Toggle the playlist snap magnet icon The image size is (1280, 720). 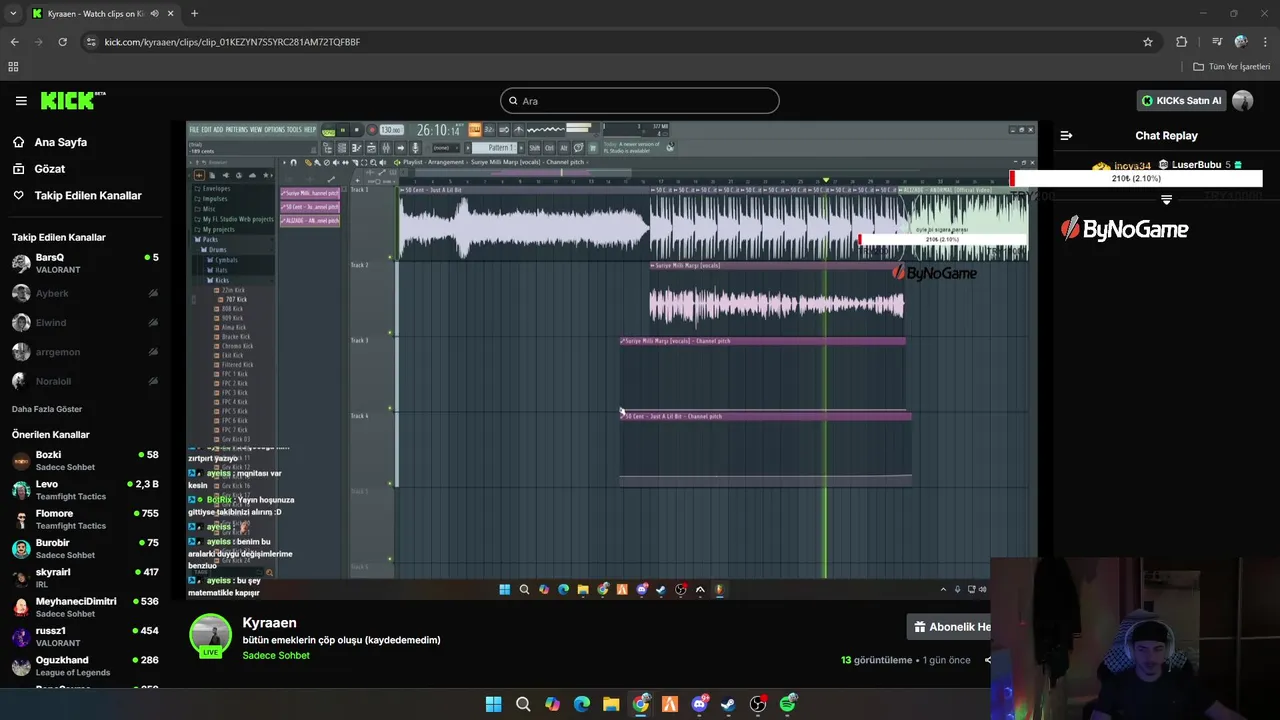[293, 162]
